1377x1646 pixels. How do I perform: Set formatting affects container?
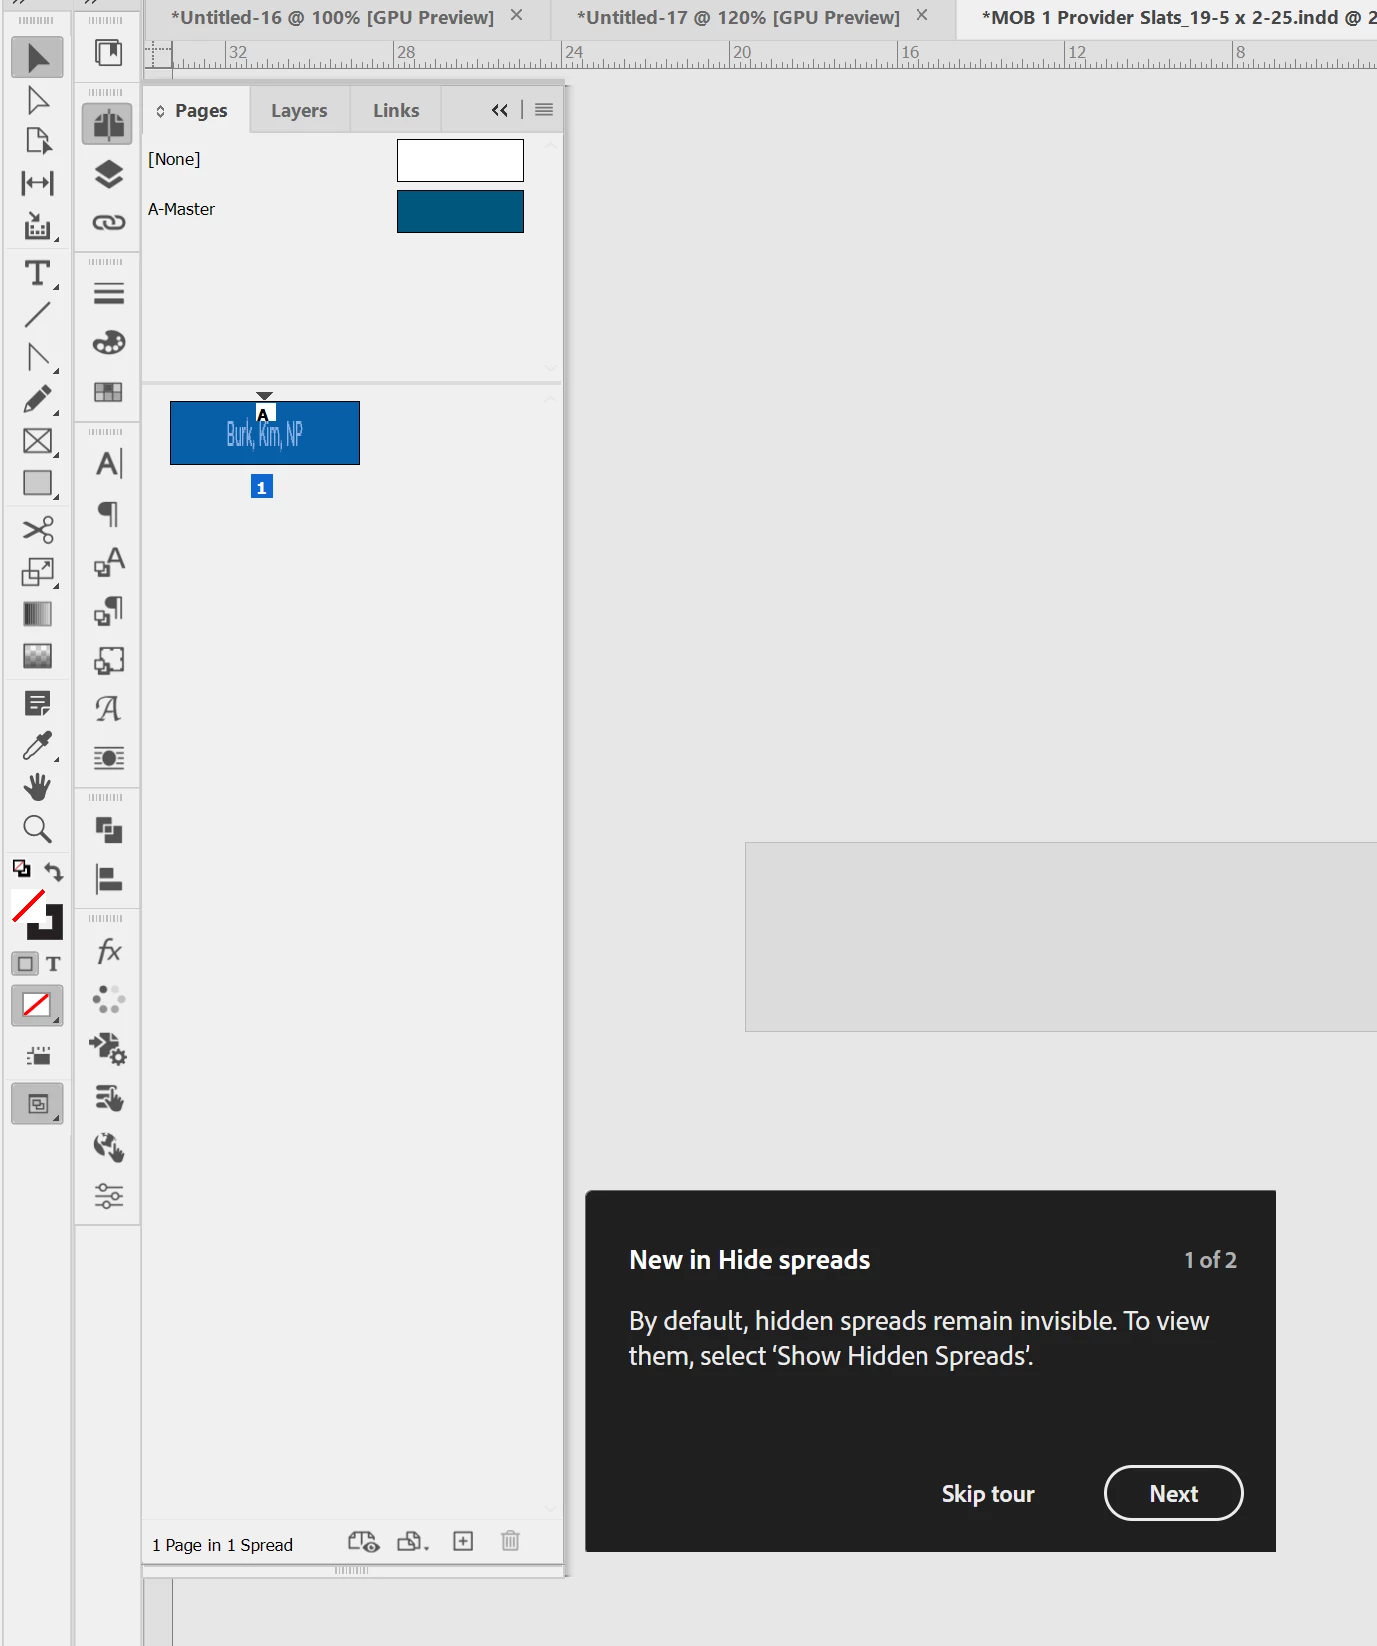(x=26, y=964)
